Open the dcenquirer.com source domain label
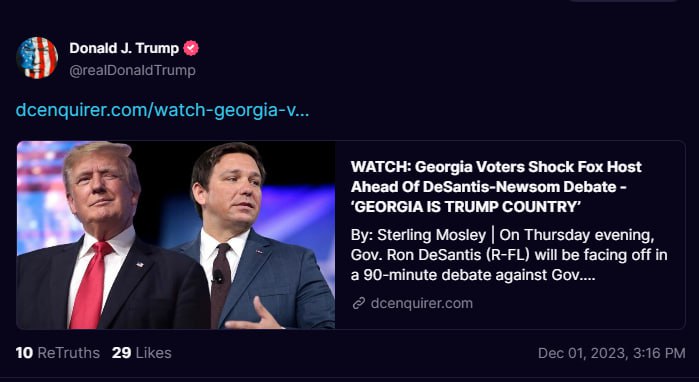The width and height of the screenshot is (699, 382). (x=421, y=304)
